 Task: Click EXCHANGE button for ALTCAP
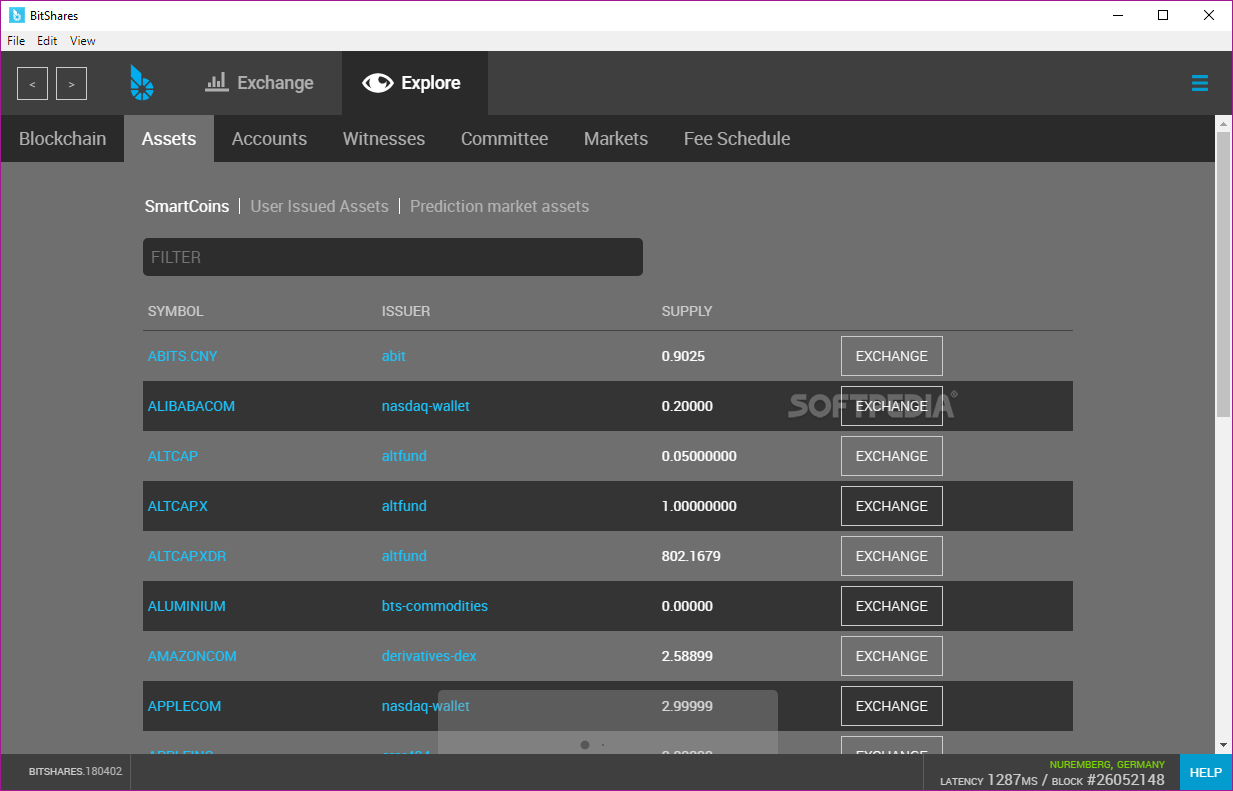click(x=892, y=456)
